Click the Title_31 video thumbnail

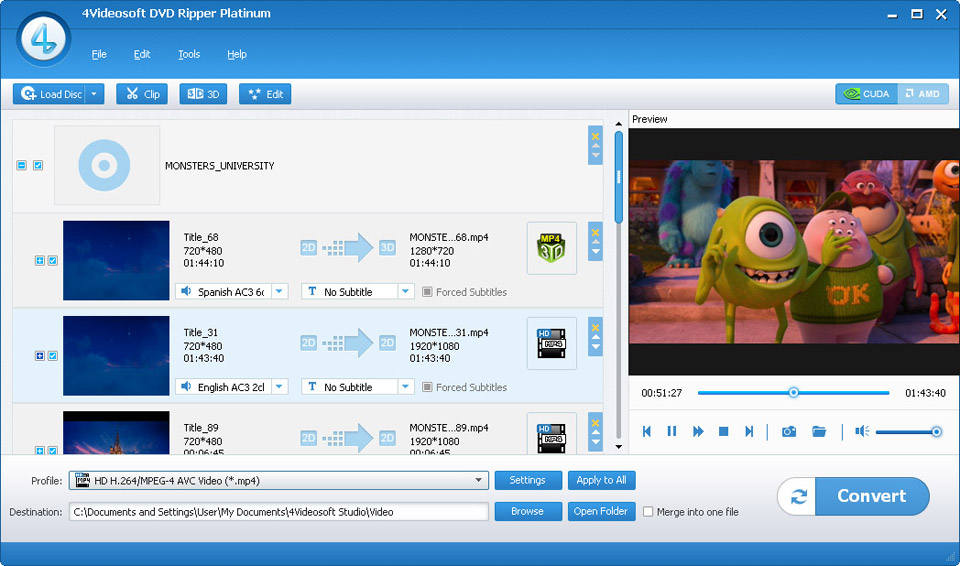coord(116,355)
